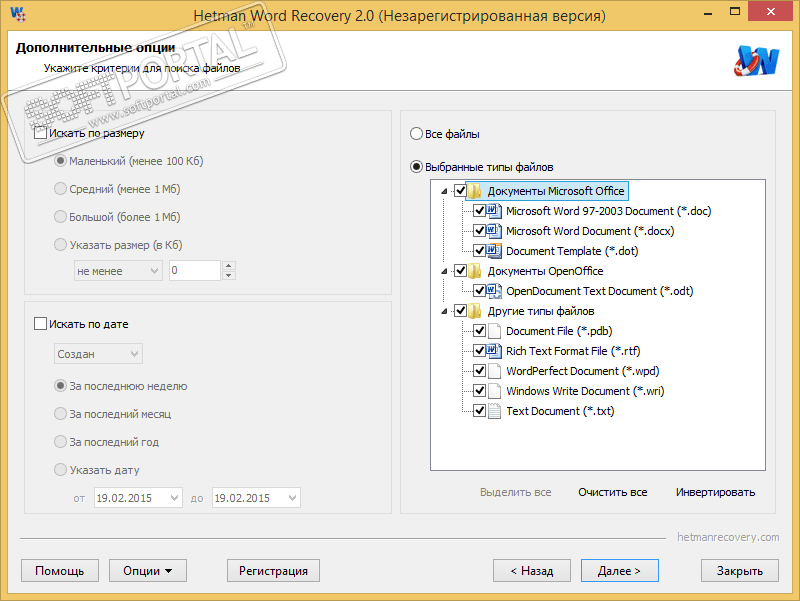
Task: Select Все файлы radio button
Action: tap(416, 134)
